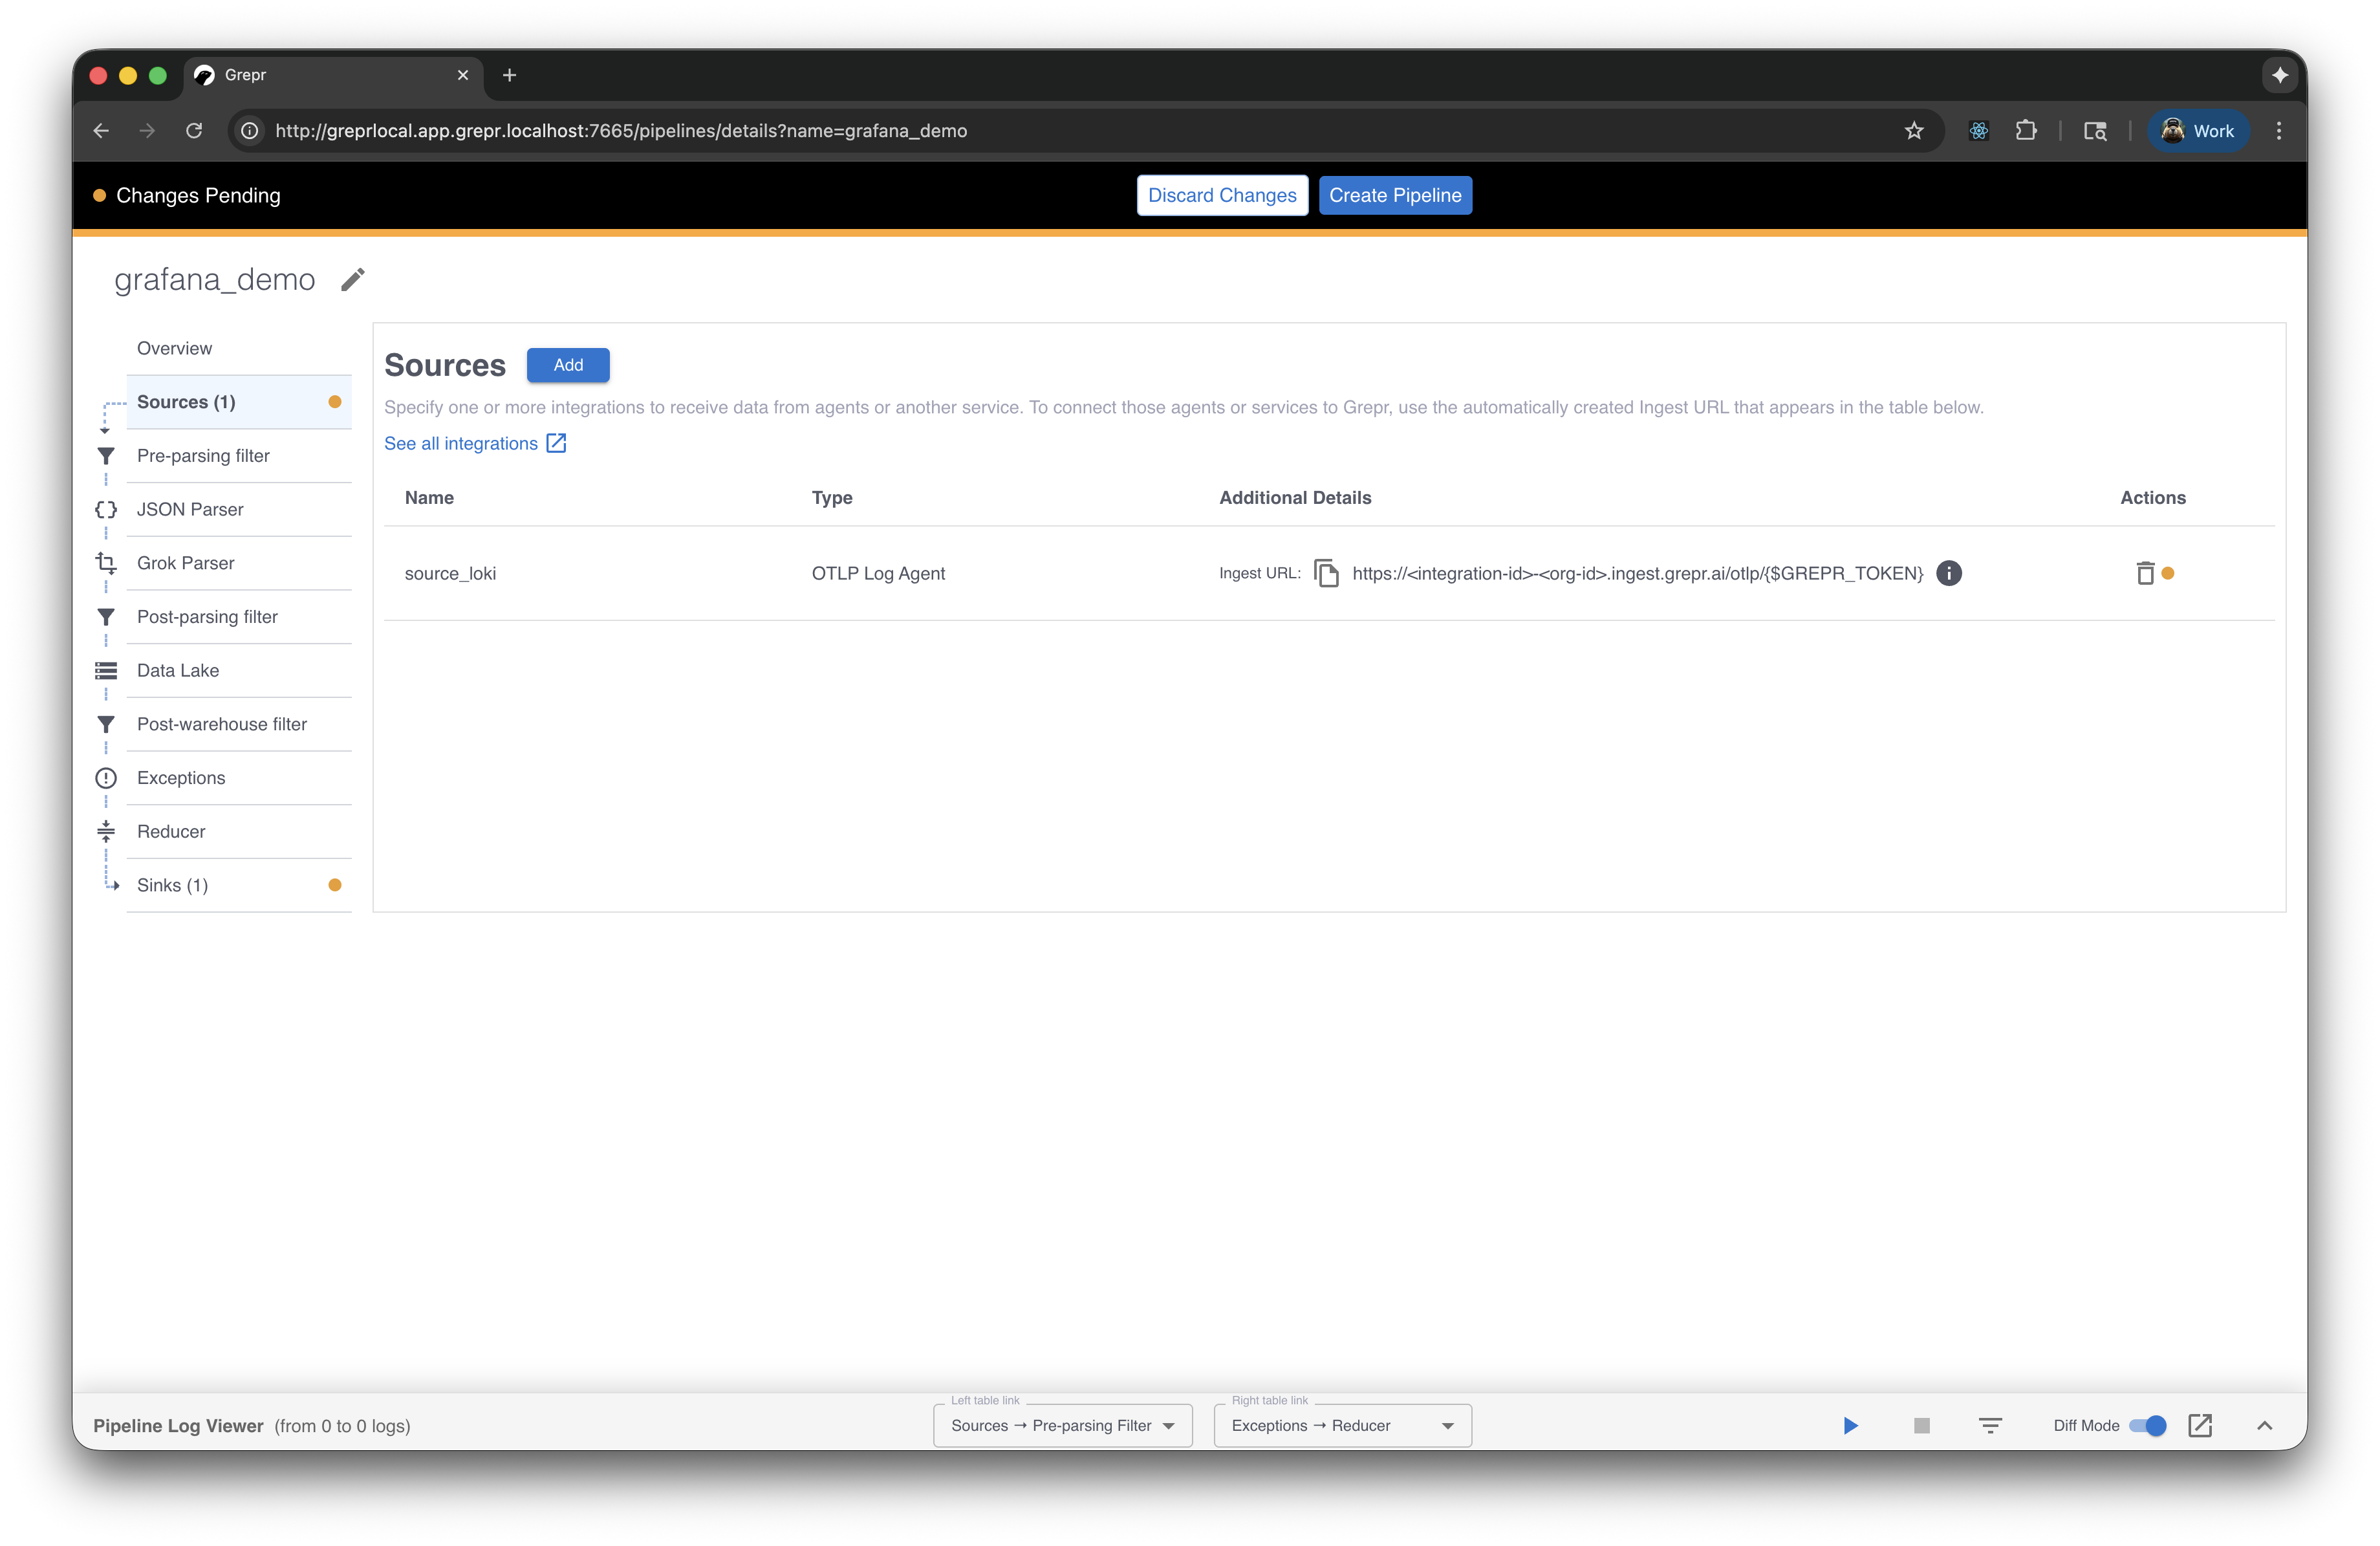Go to the Sinks (1) section

tap(173, 885)
